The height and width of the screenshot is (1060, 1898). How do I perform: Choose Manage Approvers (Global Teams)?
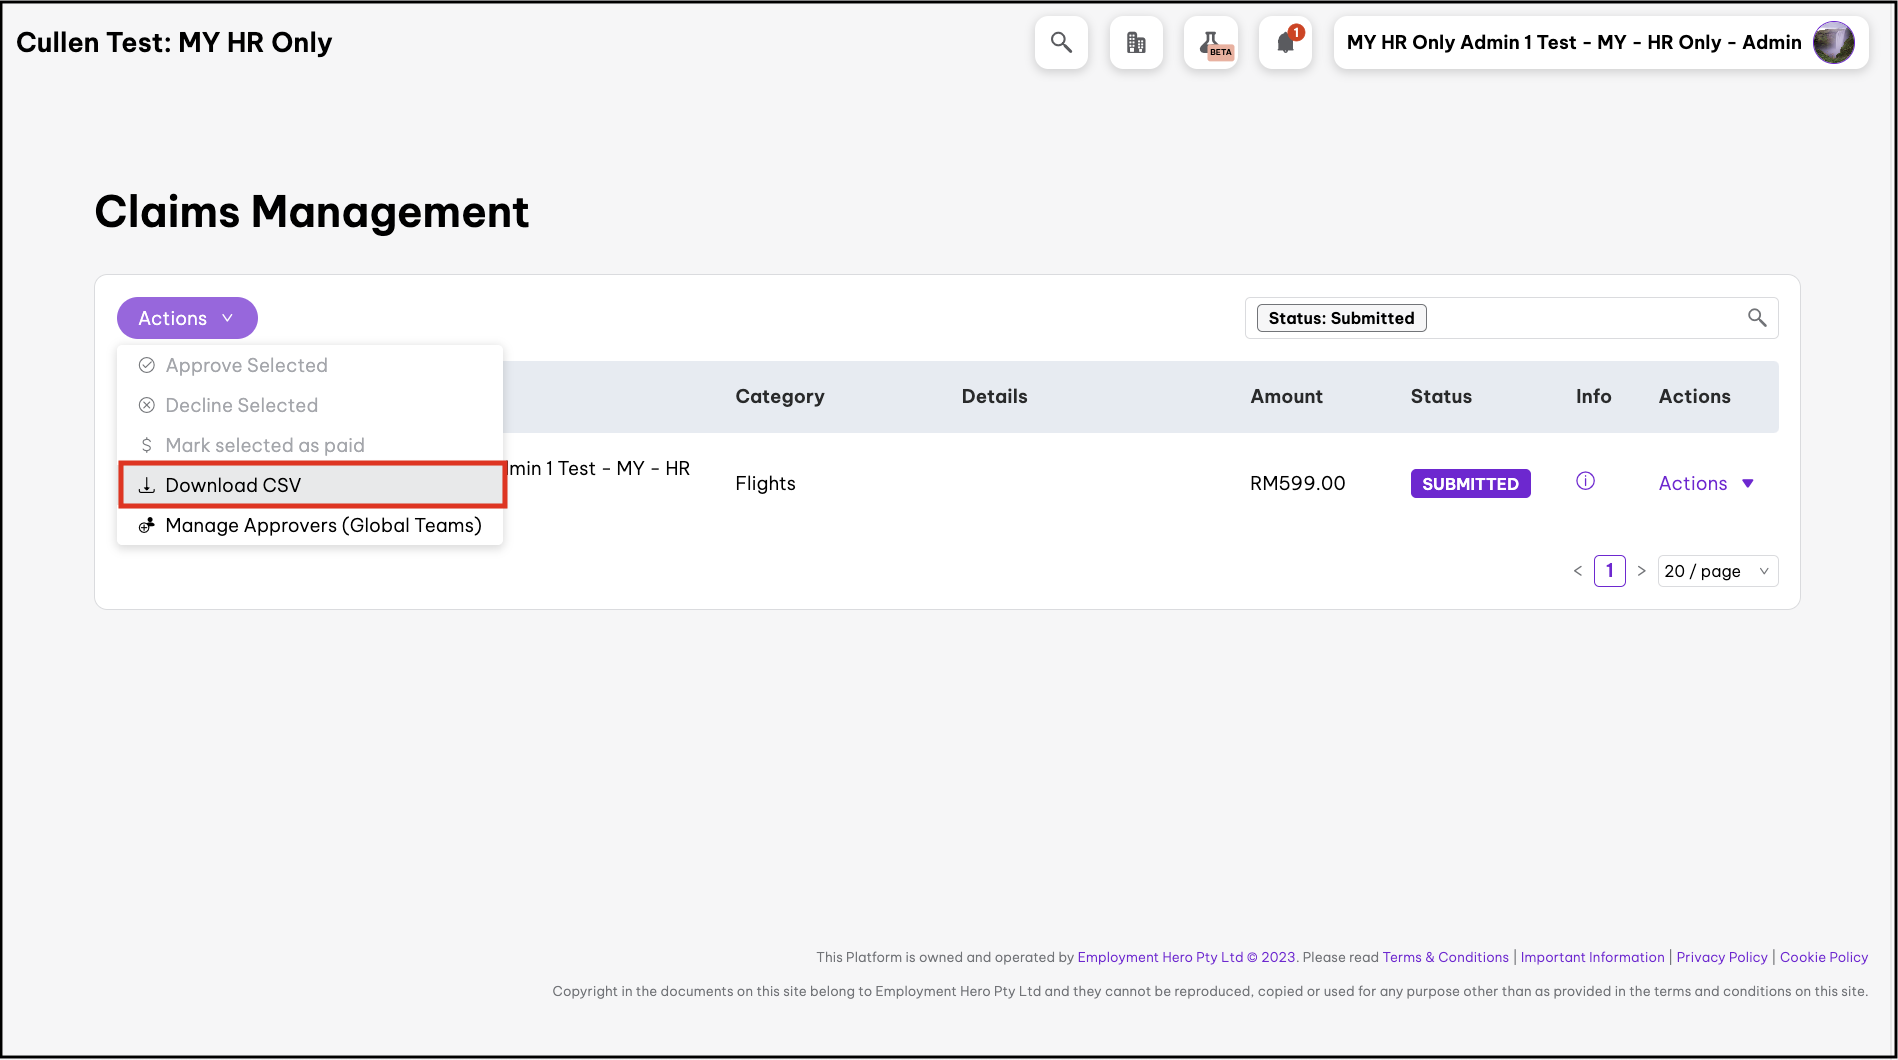(322, 525)
